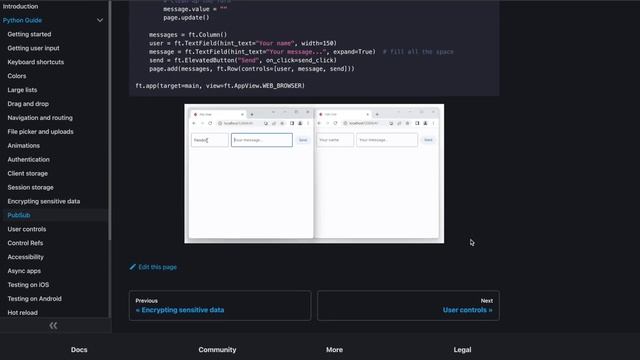Select the active PubSub sidebar item
The height and width of the screenshot is (360, 640).
tap(19, 215)
